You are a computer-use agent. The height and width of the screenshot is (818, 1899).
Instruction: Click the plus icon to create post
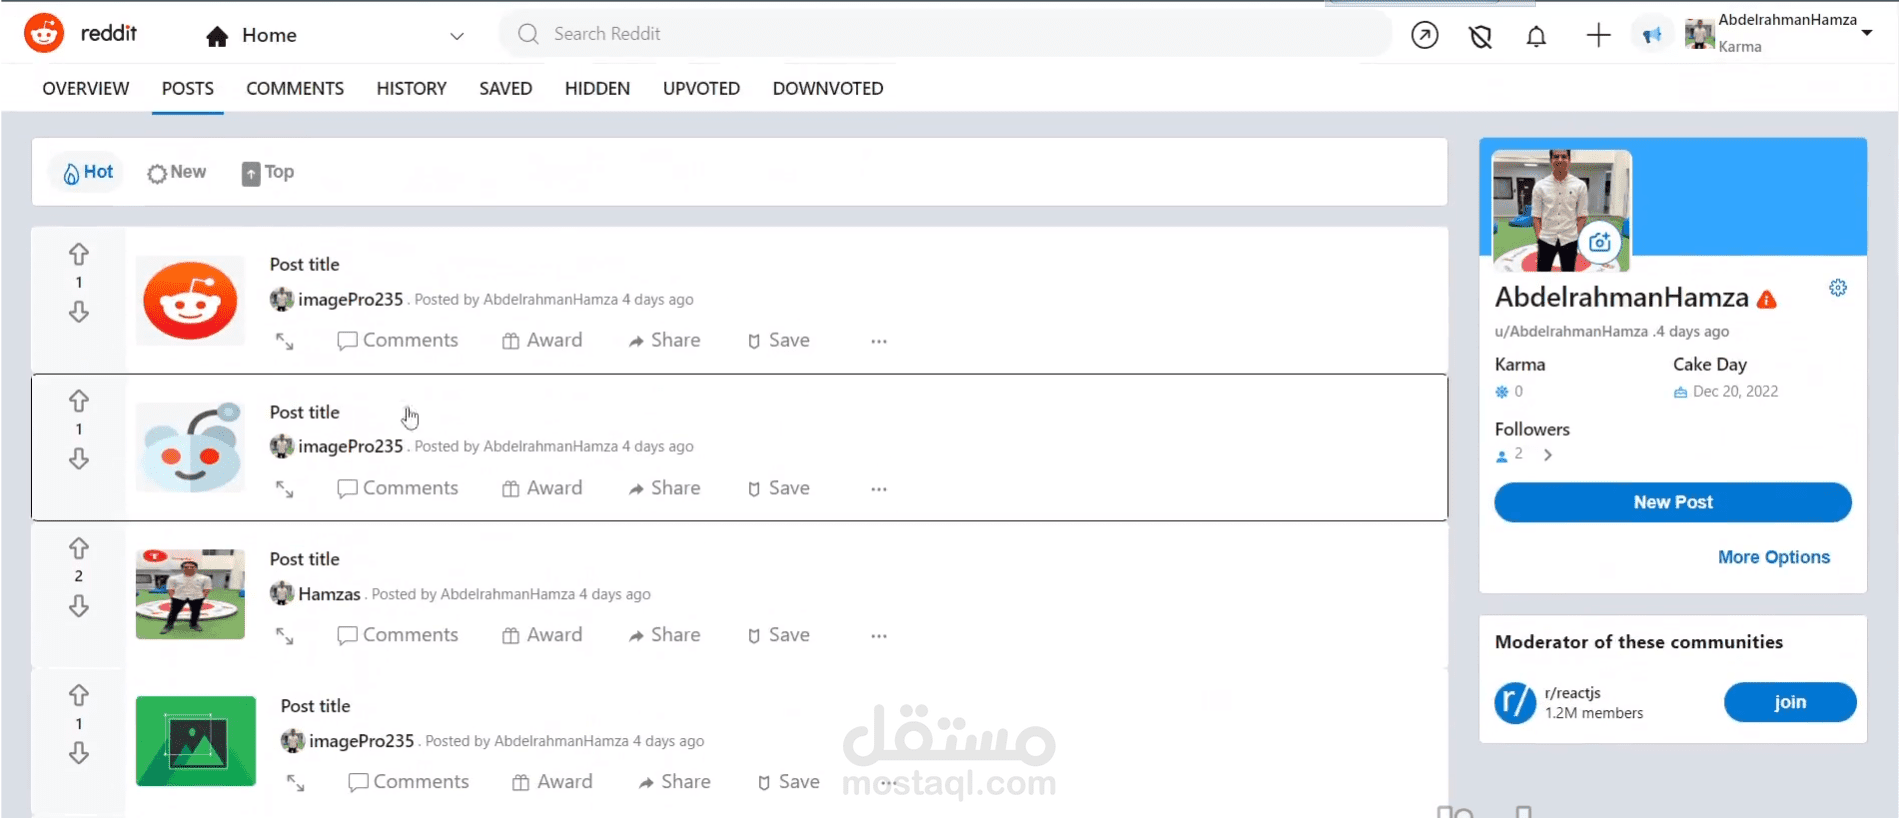(x=1598, y=36)
